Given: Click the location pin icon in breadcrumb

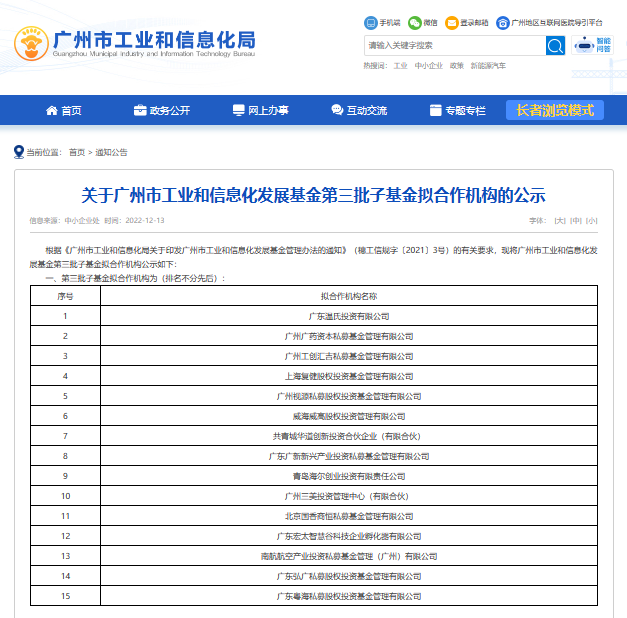Looking at the screenshot, I should click(19, 152).
